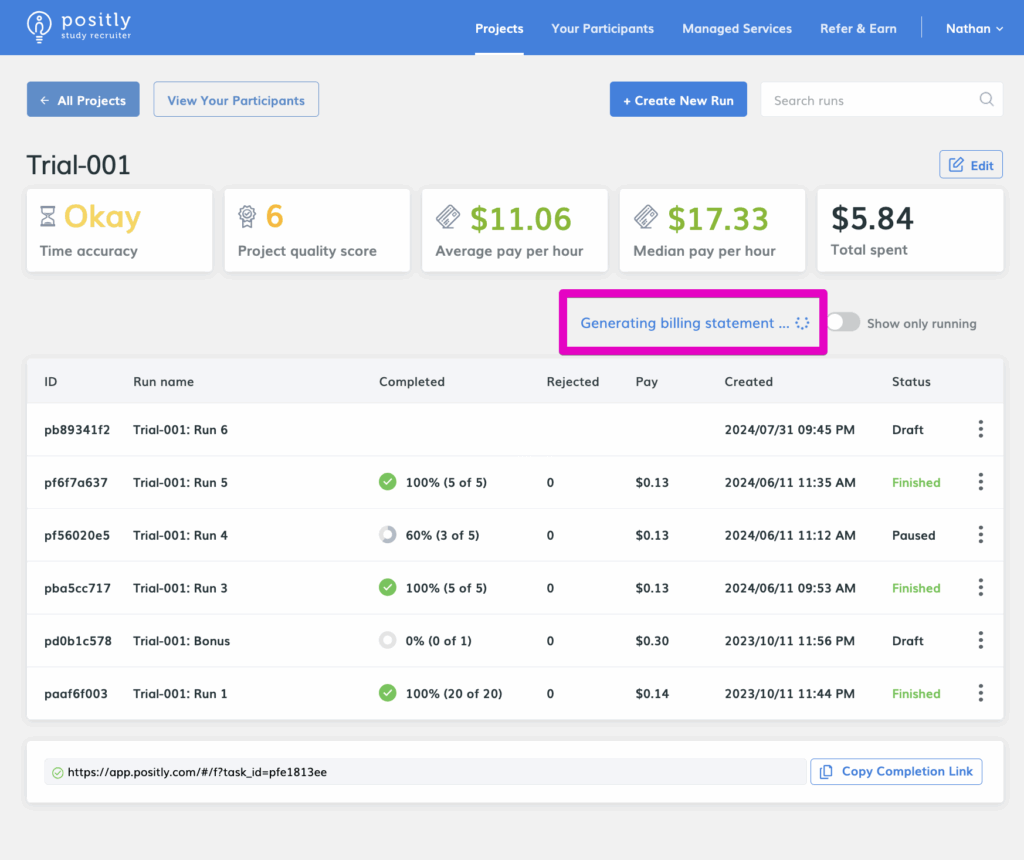The height and width of the screenshot is (860, 1024).
Task: Open the three-dot menu for Run 4
Action: coord(980,535)
